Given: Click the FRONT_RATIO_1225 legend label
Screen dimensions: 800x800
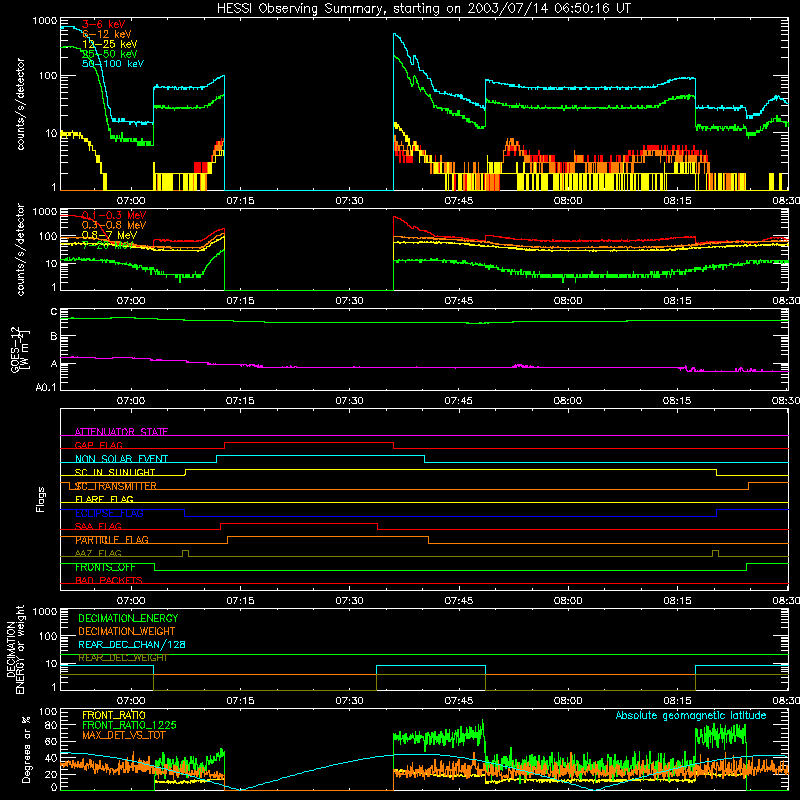Looking at the screenshot, I should (x=129, y=725).
